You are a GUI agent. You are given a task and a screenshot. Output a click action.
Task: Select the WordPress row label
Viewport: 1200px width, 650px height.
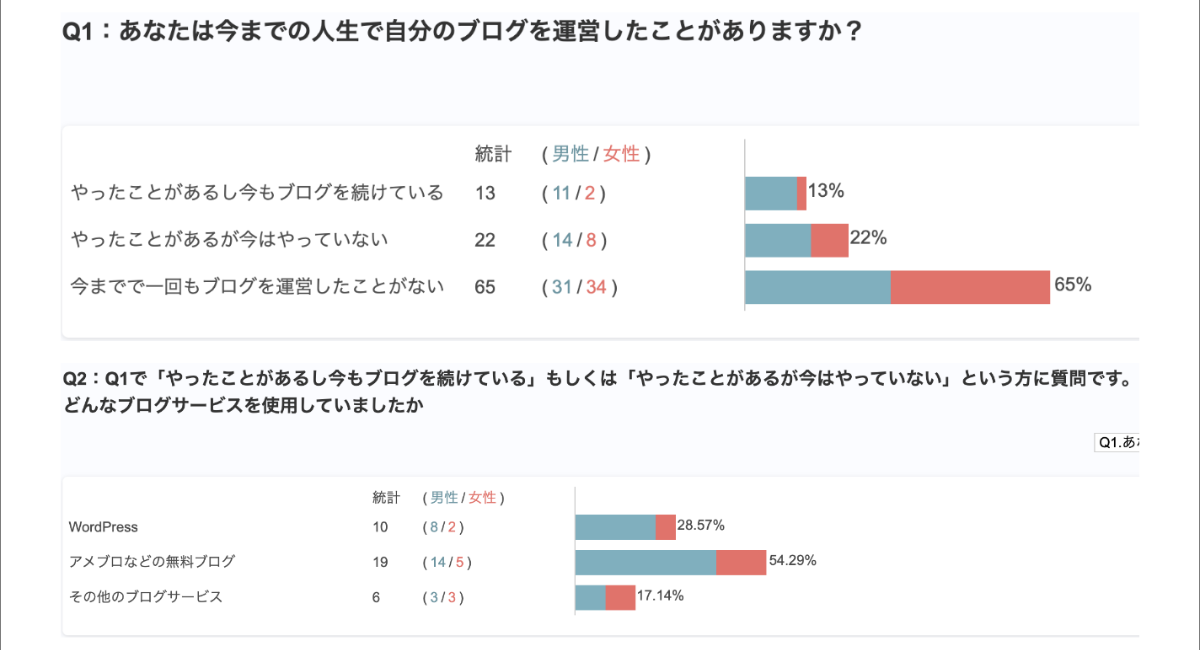[x=103, y=527]
